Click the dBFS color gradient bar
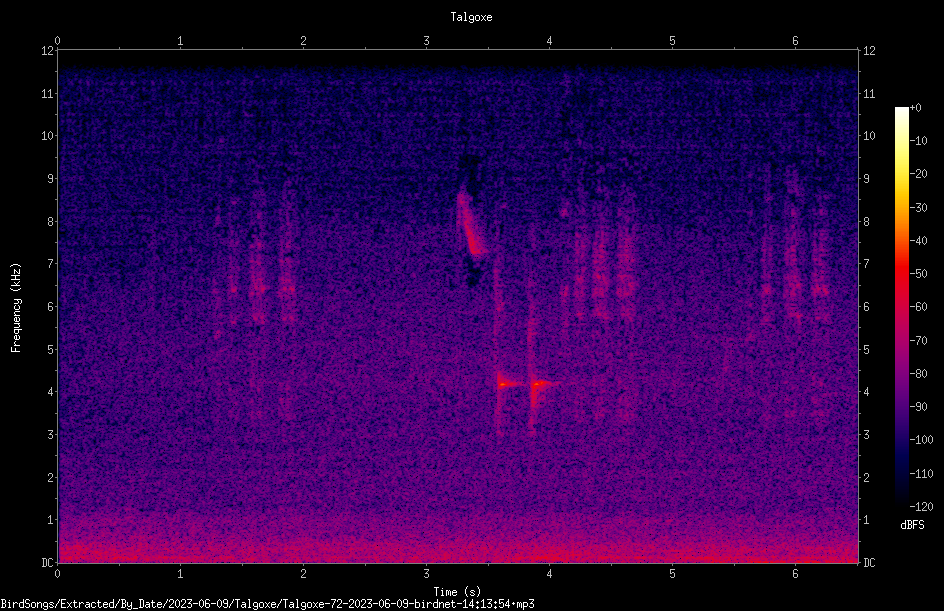 (902, 307)
